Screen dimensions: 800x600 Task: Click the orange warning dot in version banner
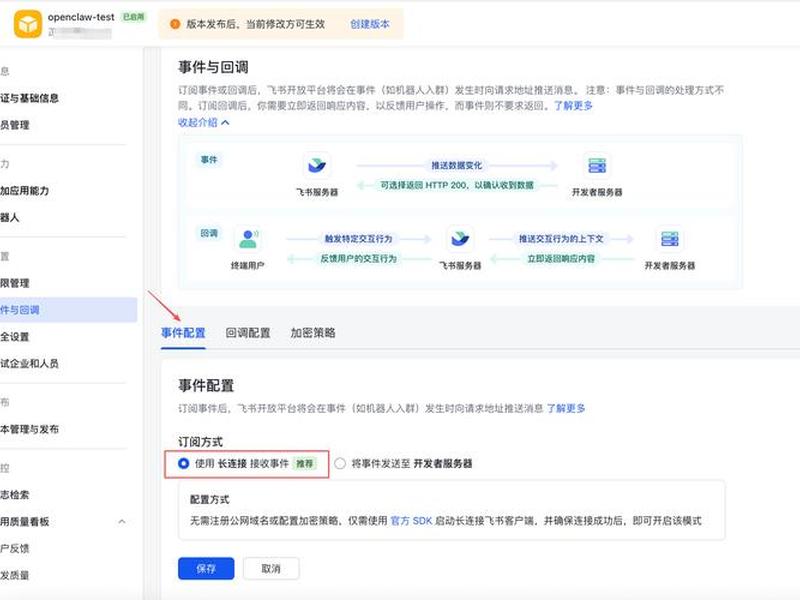click(x=174, y=24)
